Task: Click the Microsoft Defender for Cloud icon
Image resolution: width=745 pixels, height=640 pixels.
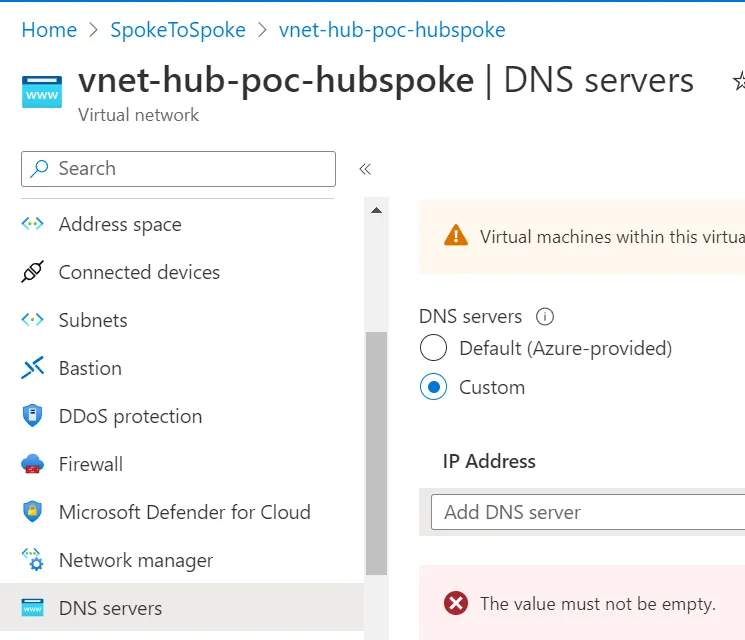Action: [x=33, y=512]
